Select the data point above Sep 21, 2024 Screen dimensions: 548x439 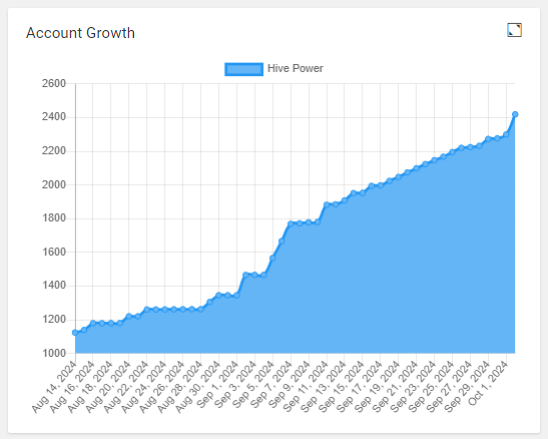click(416, 168)
